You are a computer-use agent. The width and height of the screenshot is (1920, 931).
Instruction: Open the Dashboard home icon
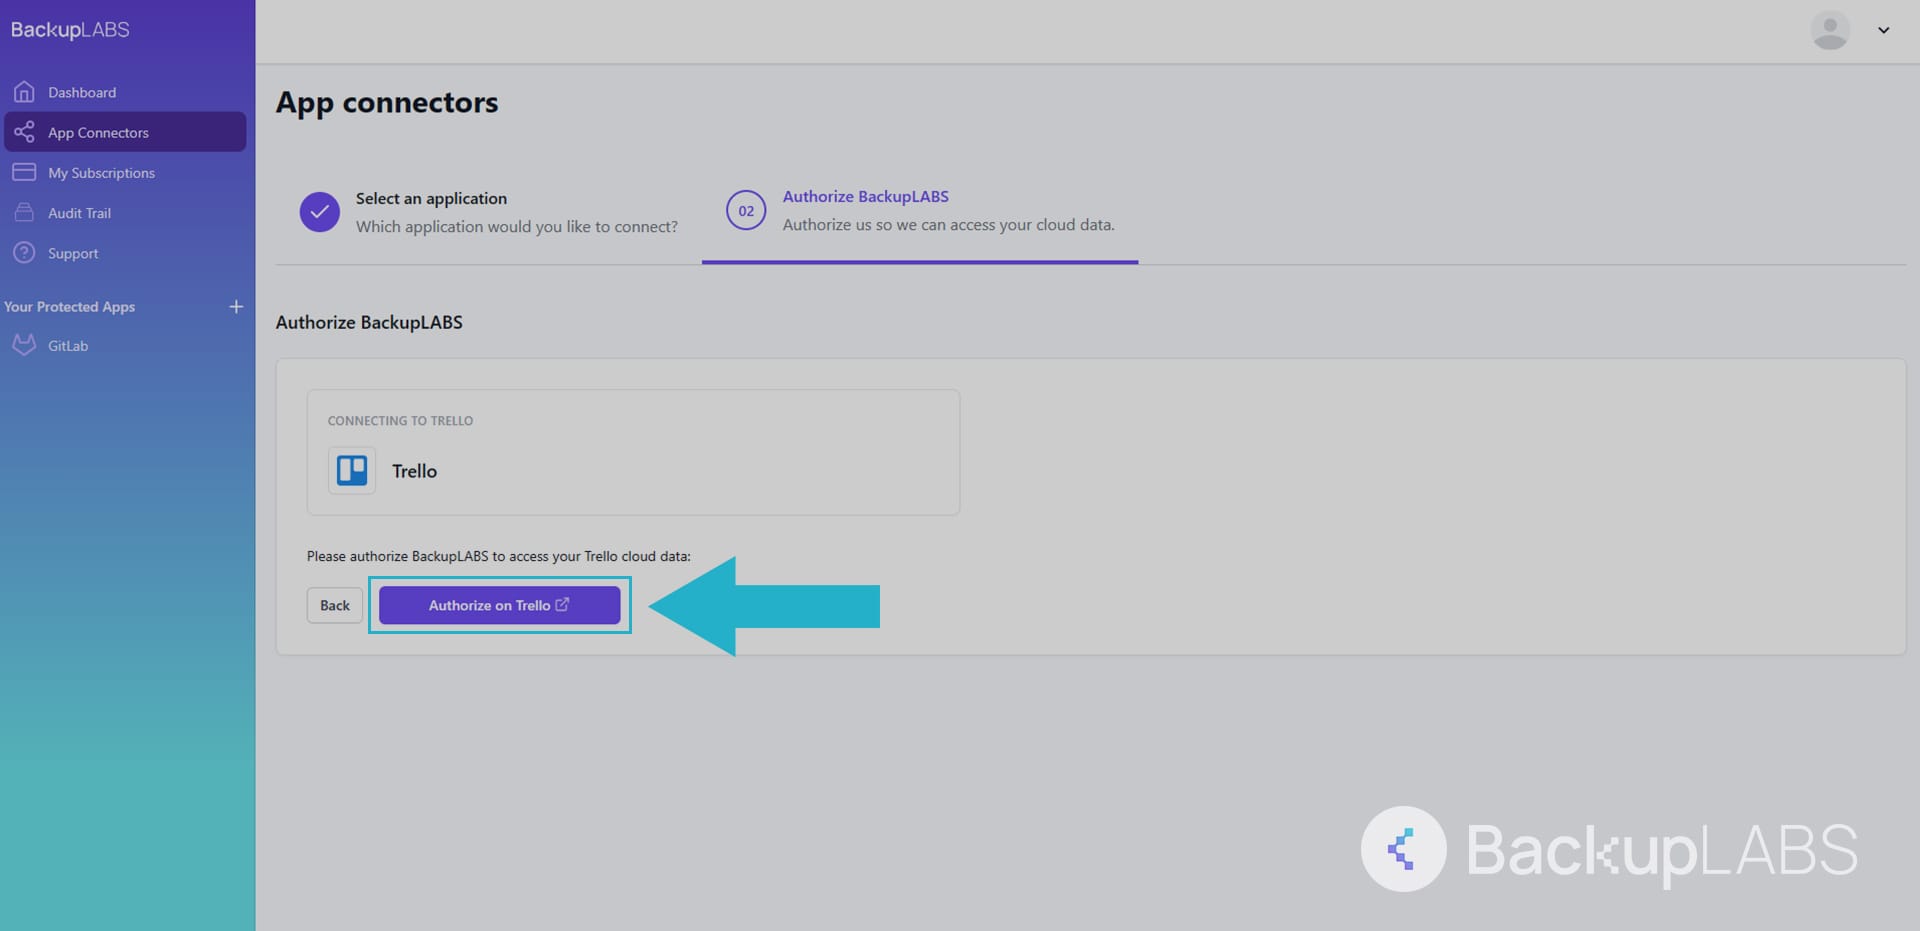click(x=24, y=92)
